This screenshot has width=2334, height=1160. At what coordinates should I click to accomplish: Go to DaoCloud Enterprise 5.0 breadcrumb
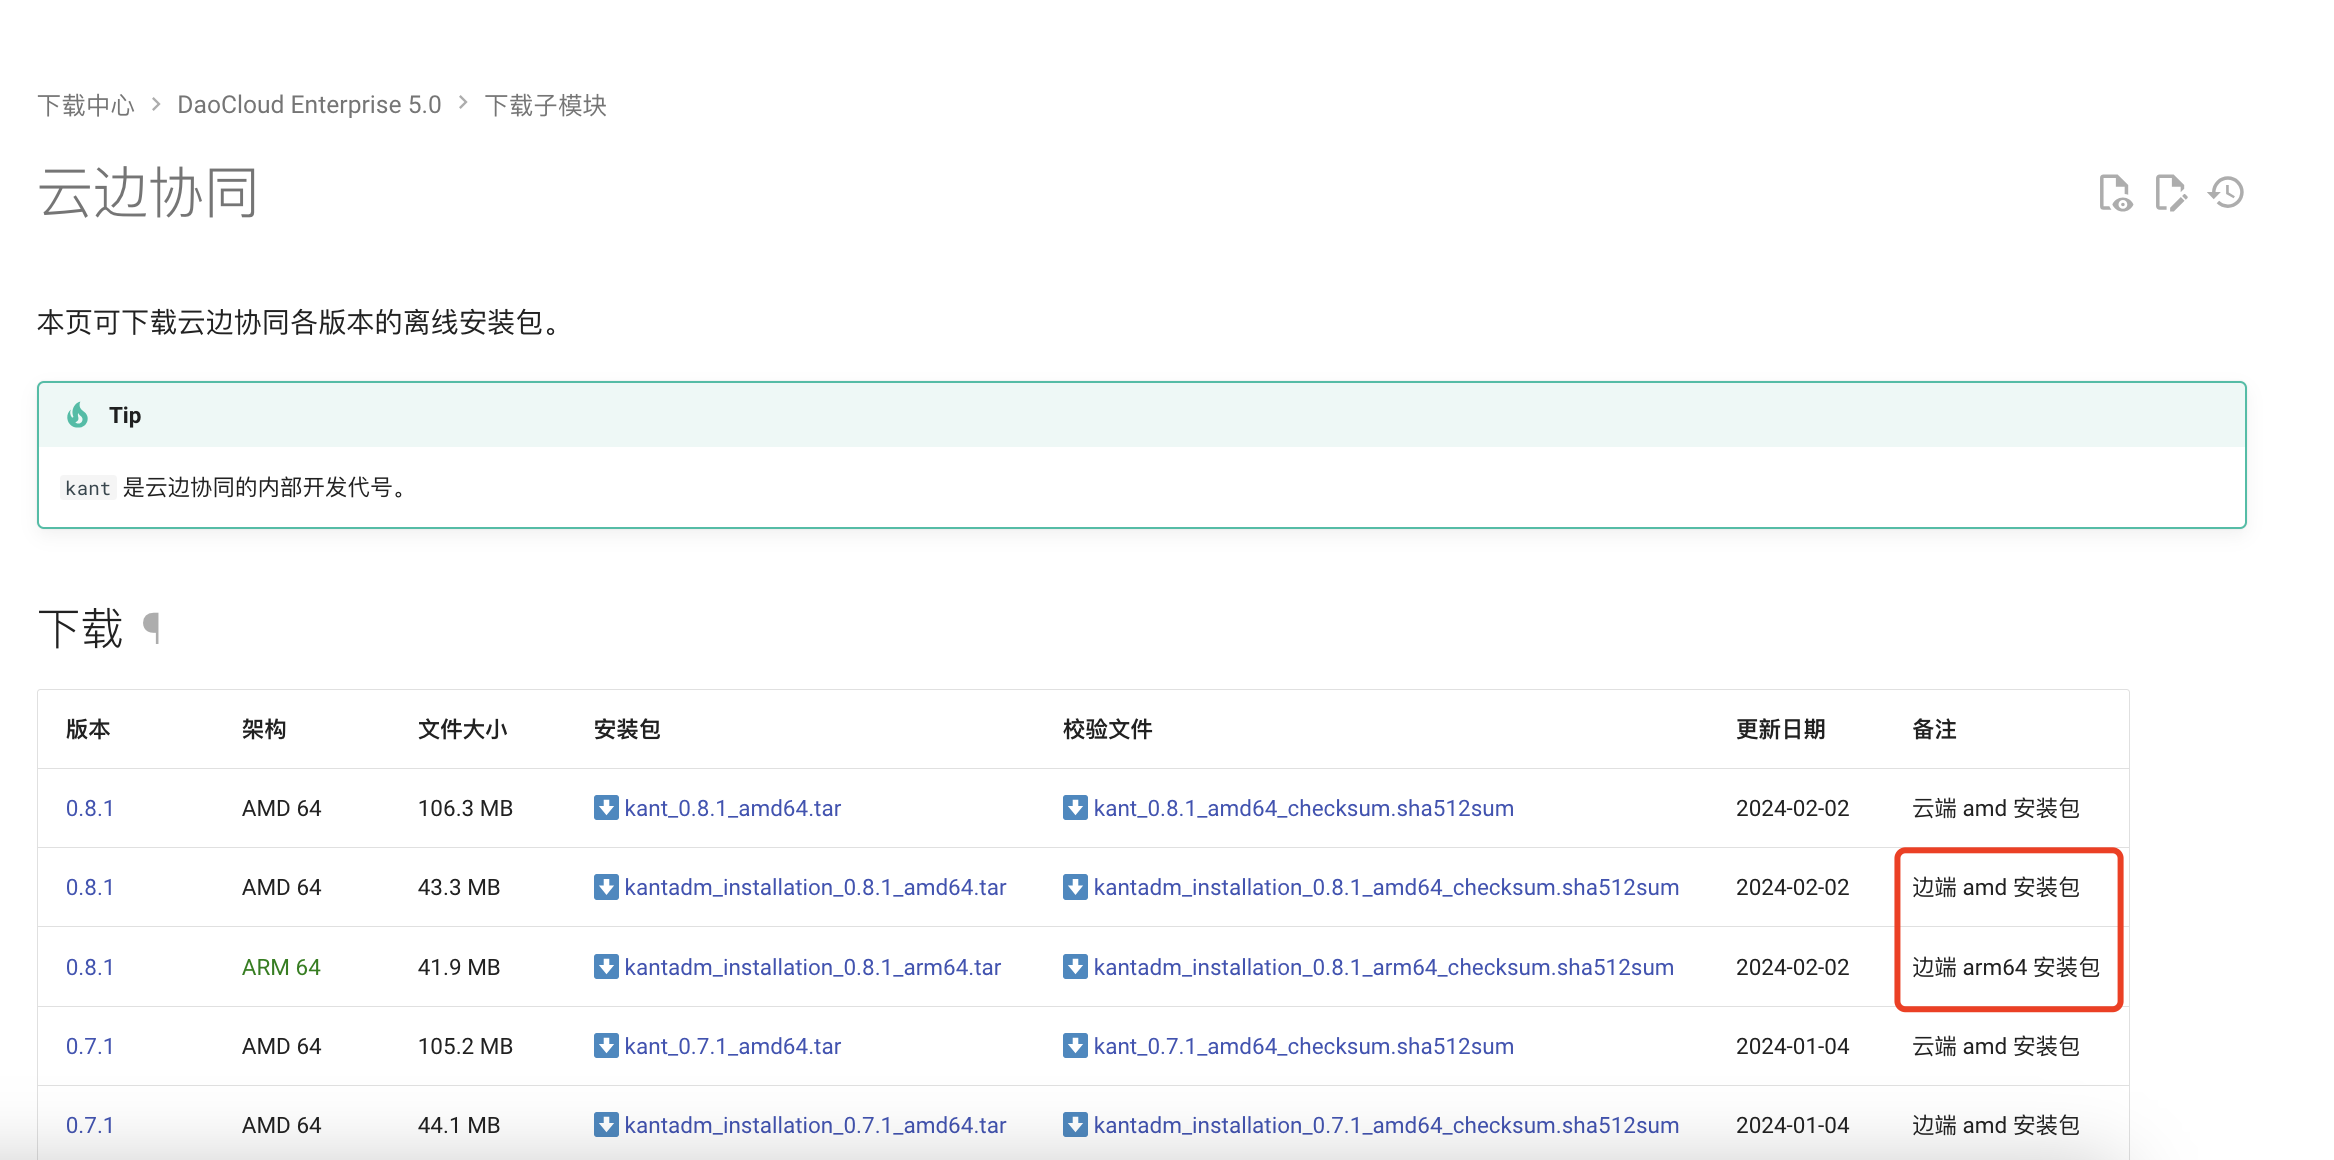[309, 105]
